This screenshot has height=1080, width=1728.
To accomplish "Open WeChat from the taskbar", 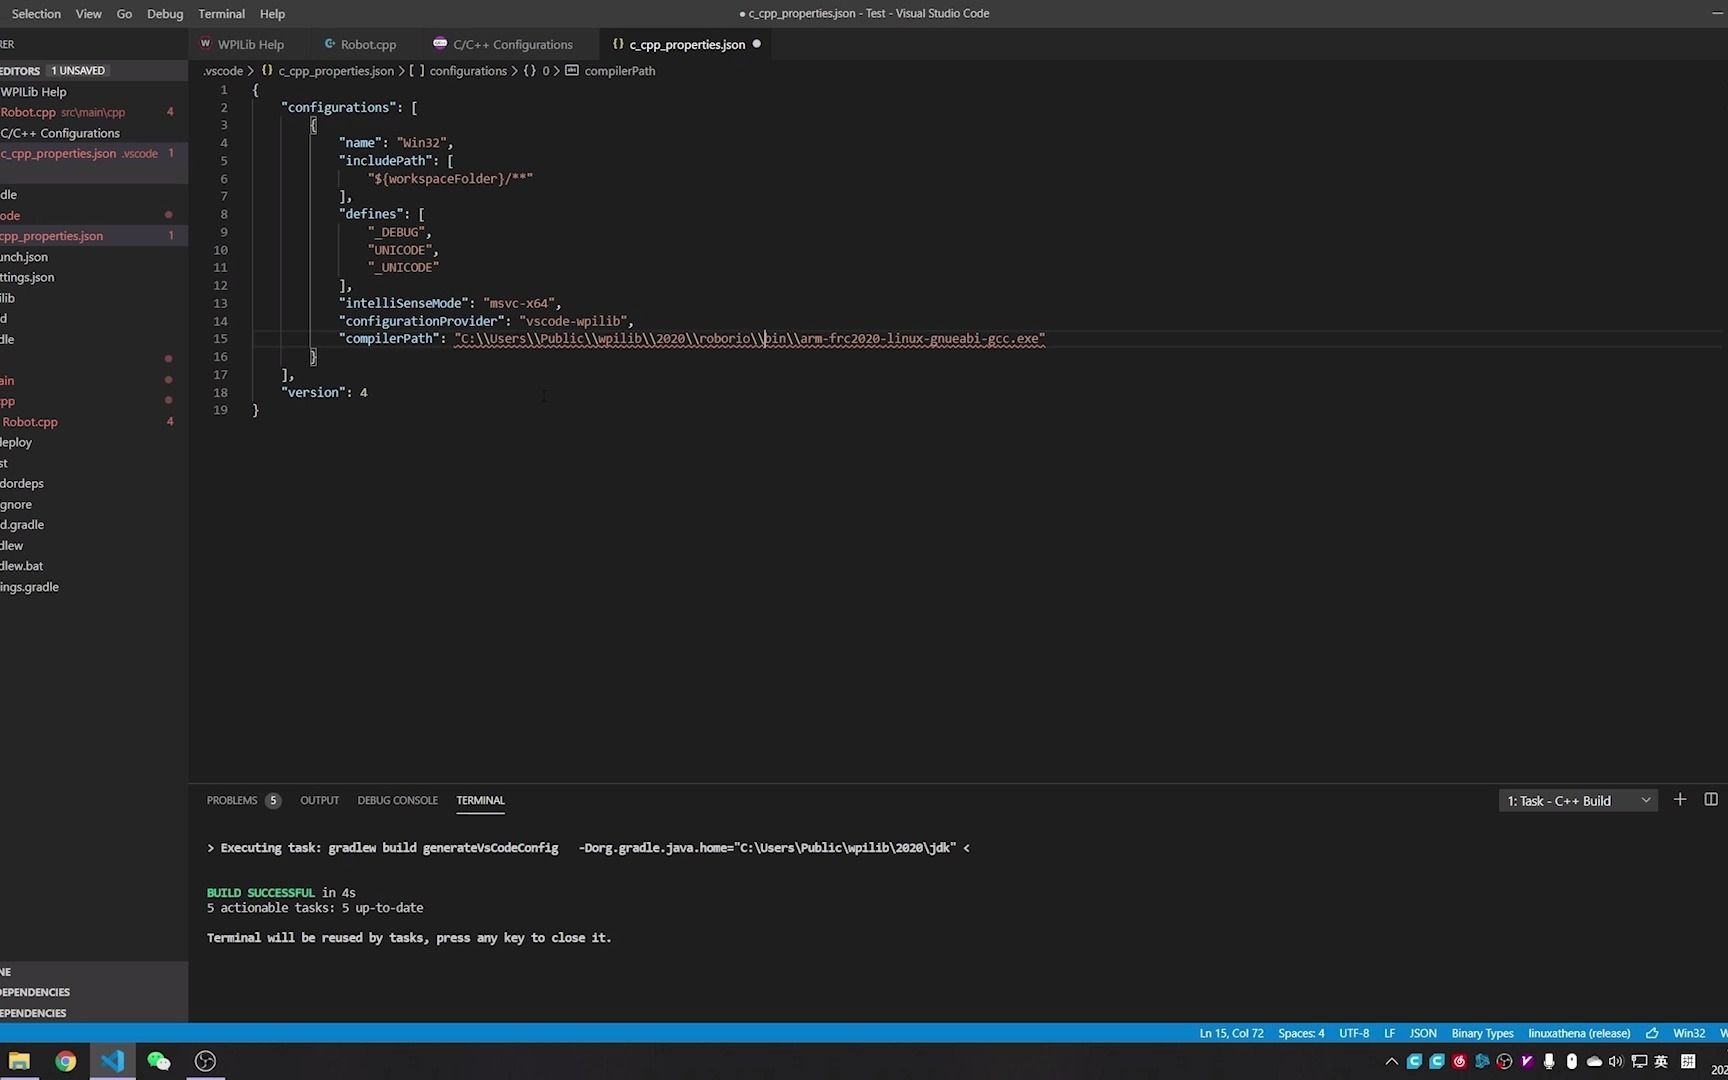I will pos(159,1061).
